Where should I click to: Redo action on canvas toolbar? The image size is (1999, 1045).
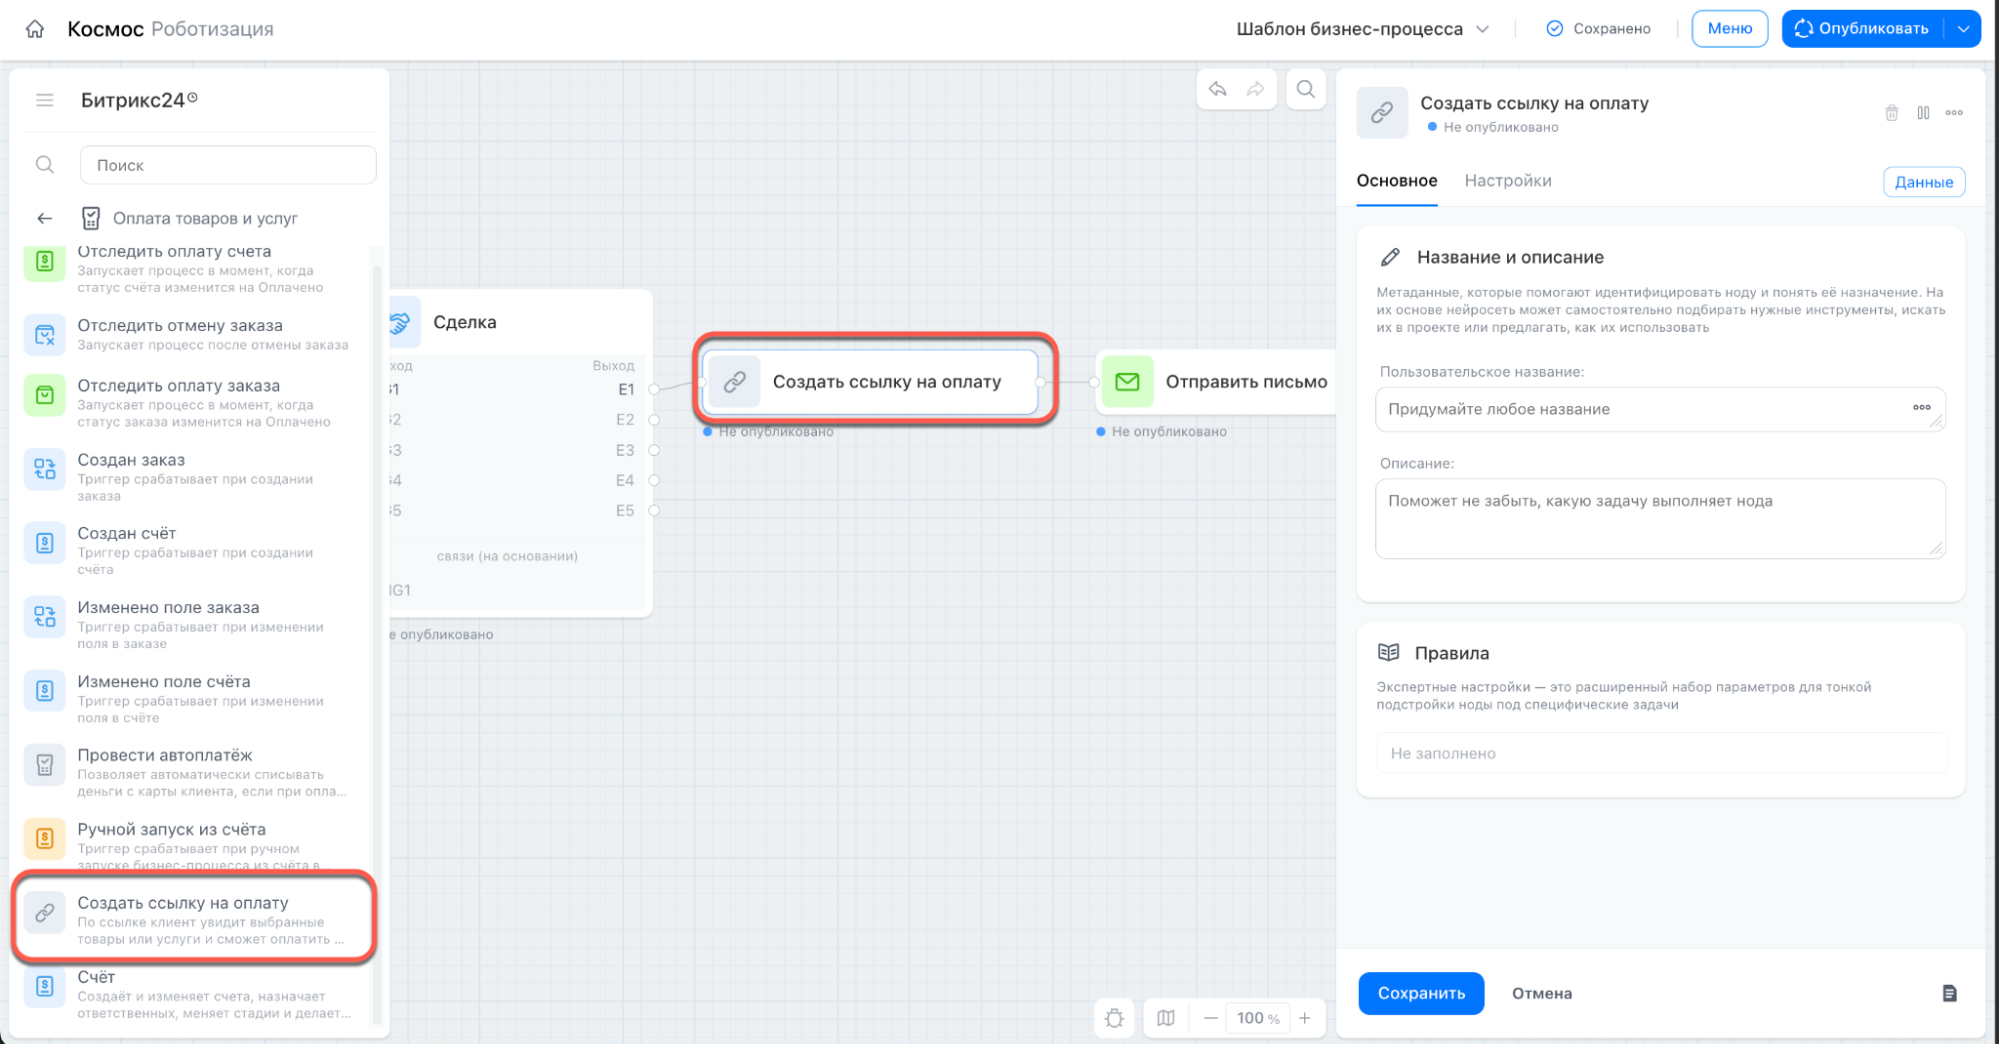click(1255, 89)
